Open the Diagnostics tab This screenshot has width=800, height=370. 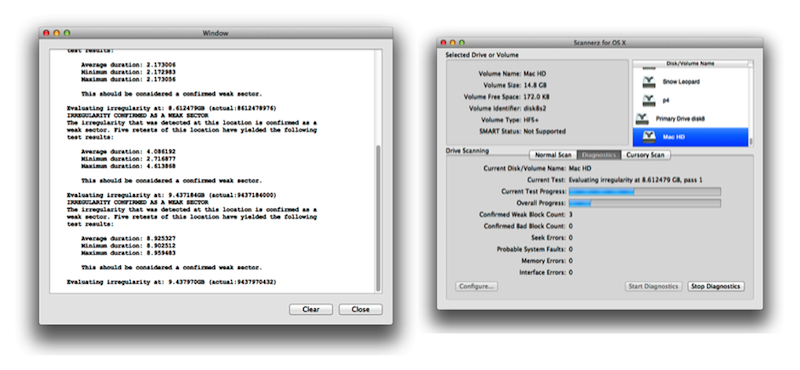pyautogui.click(x=599, y=155)
